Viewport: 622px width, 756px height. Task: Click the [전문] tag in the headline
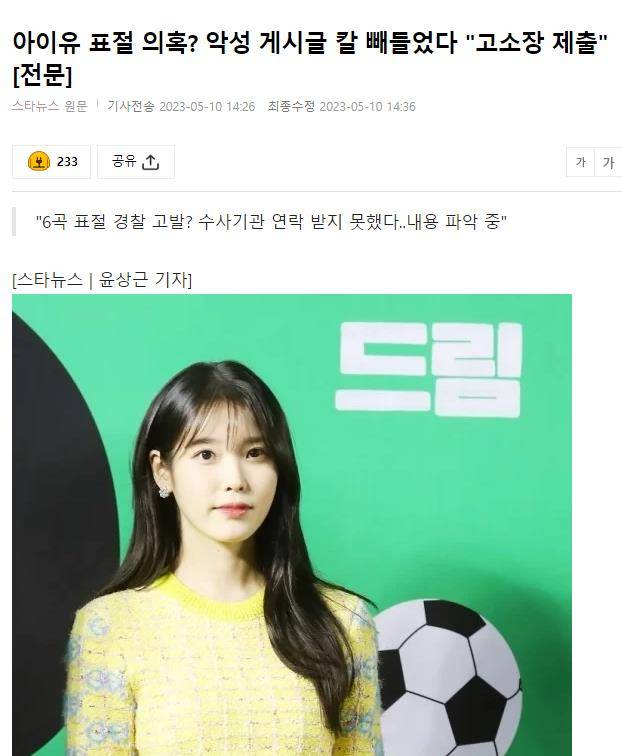pos(42,76)
